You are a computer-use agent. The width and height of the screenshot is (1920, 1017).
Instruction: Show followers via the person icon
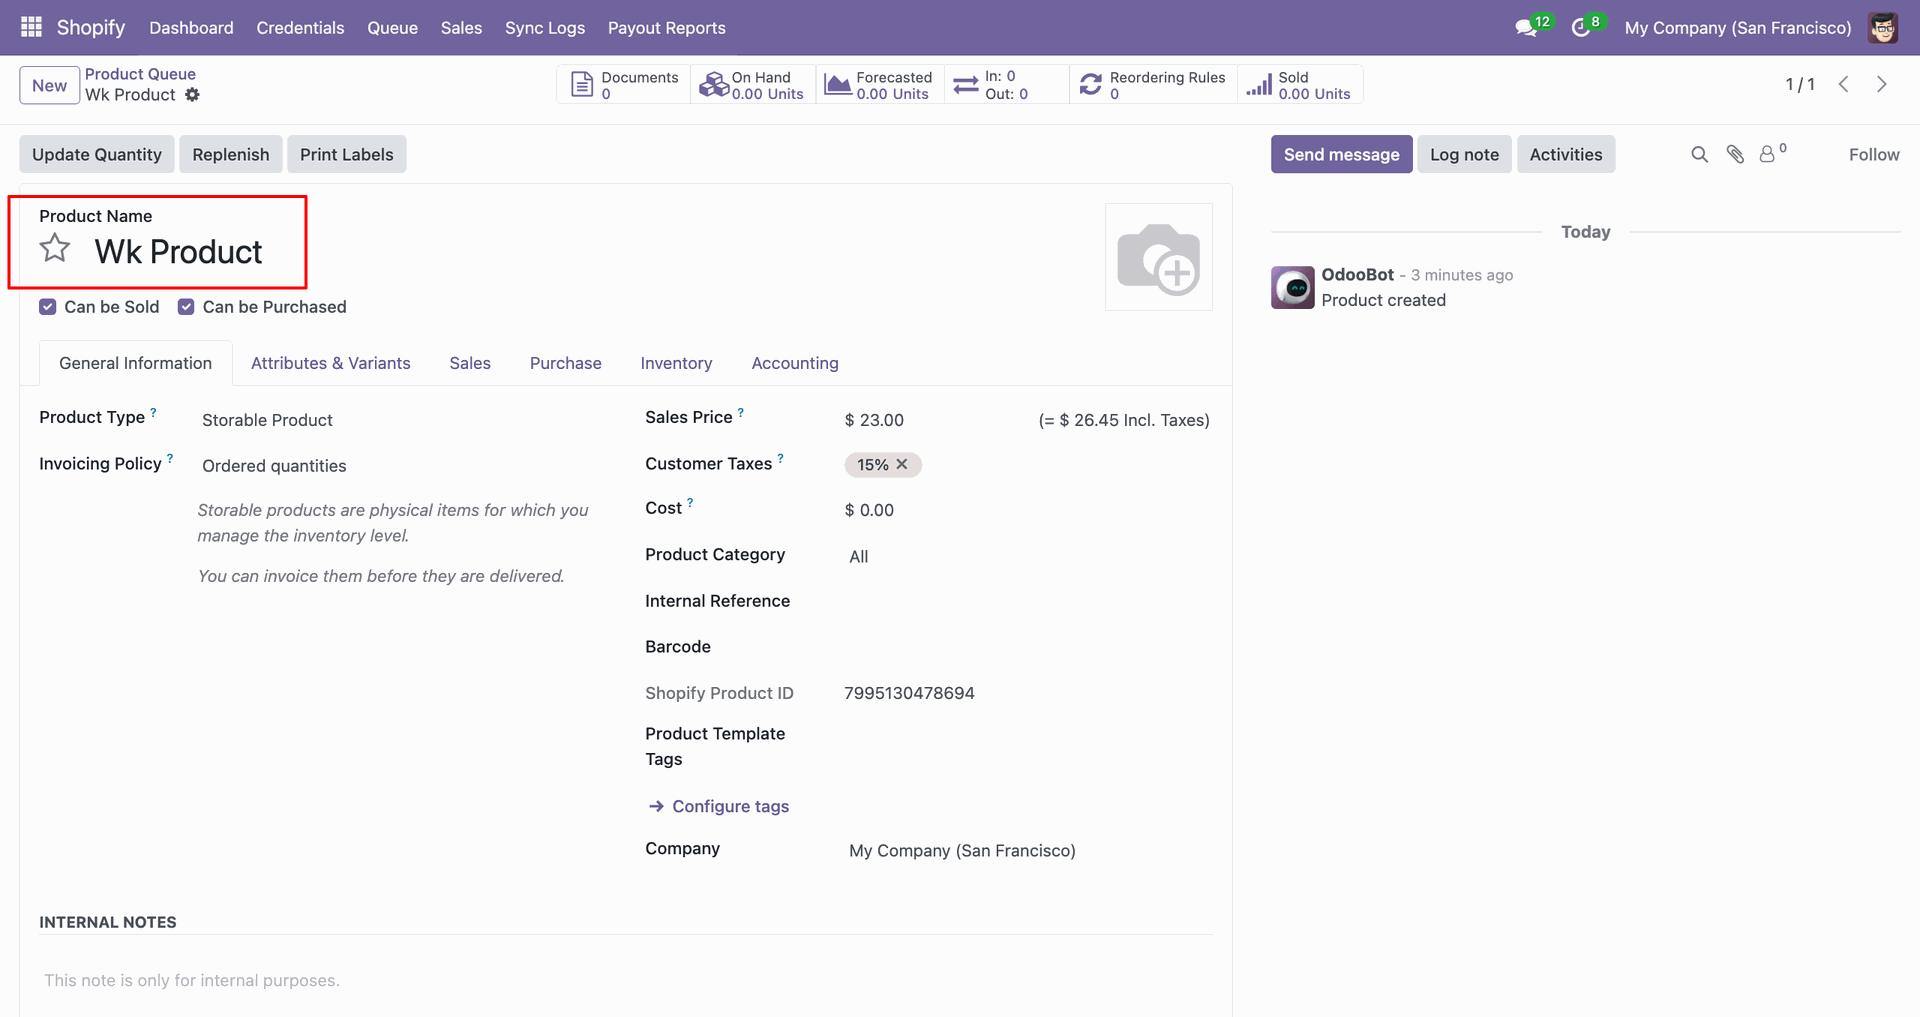pos(1768,154)
